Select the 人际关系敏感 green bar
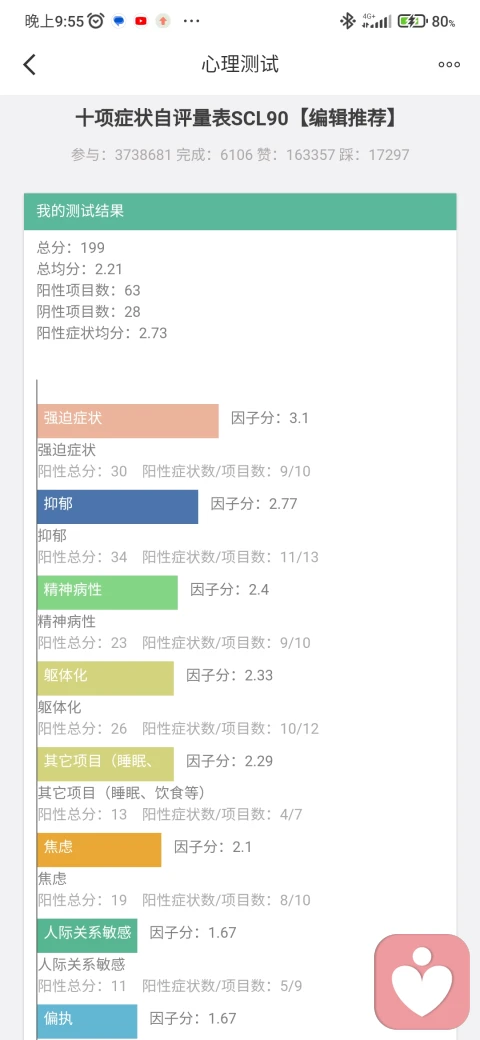This screenshot has height=1040, width=480. click(x=87, y=935)
